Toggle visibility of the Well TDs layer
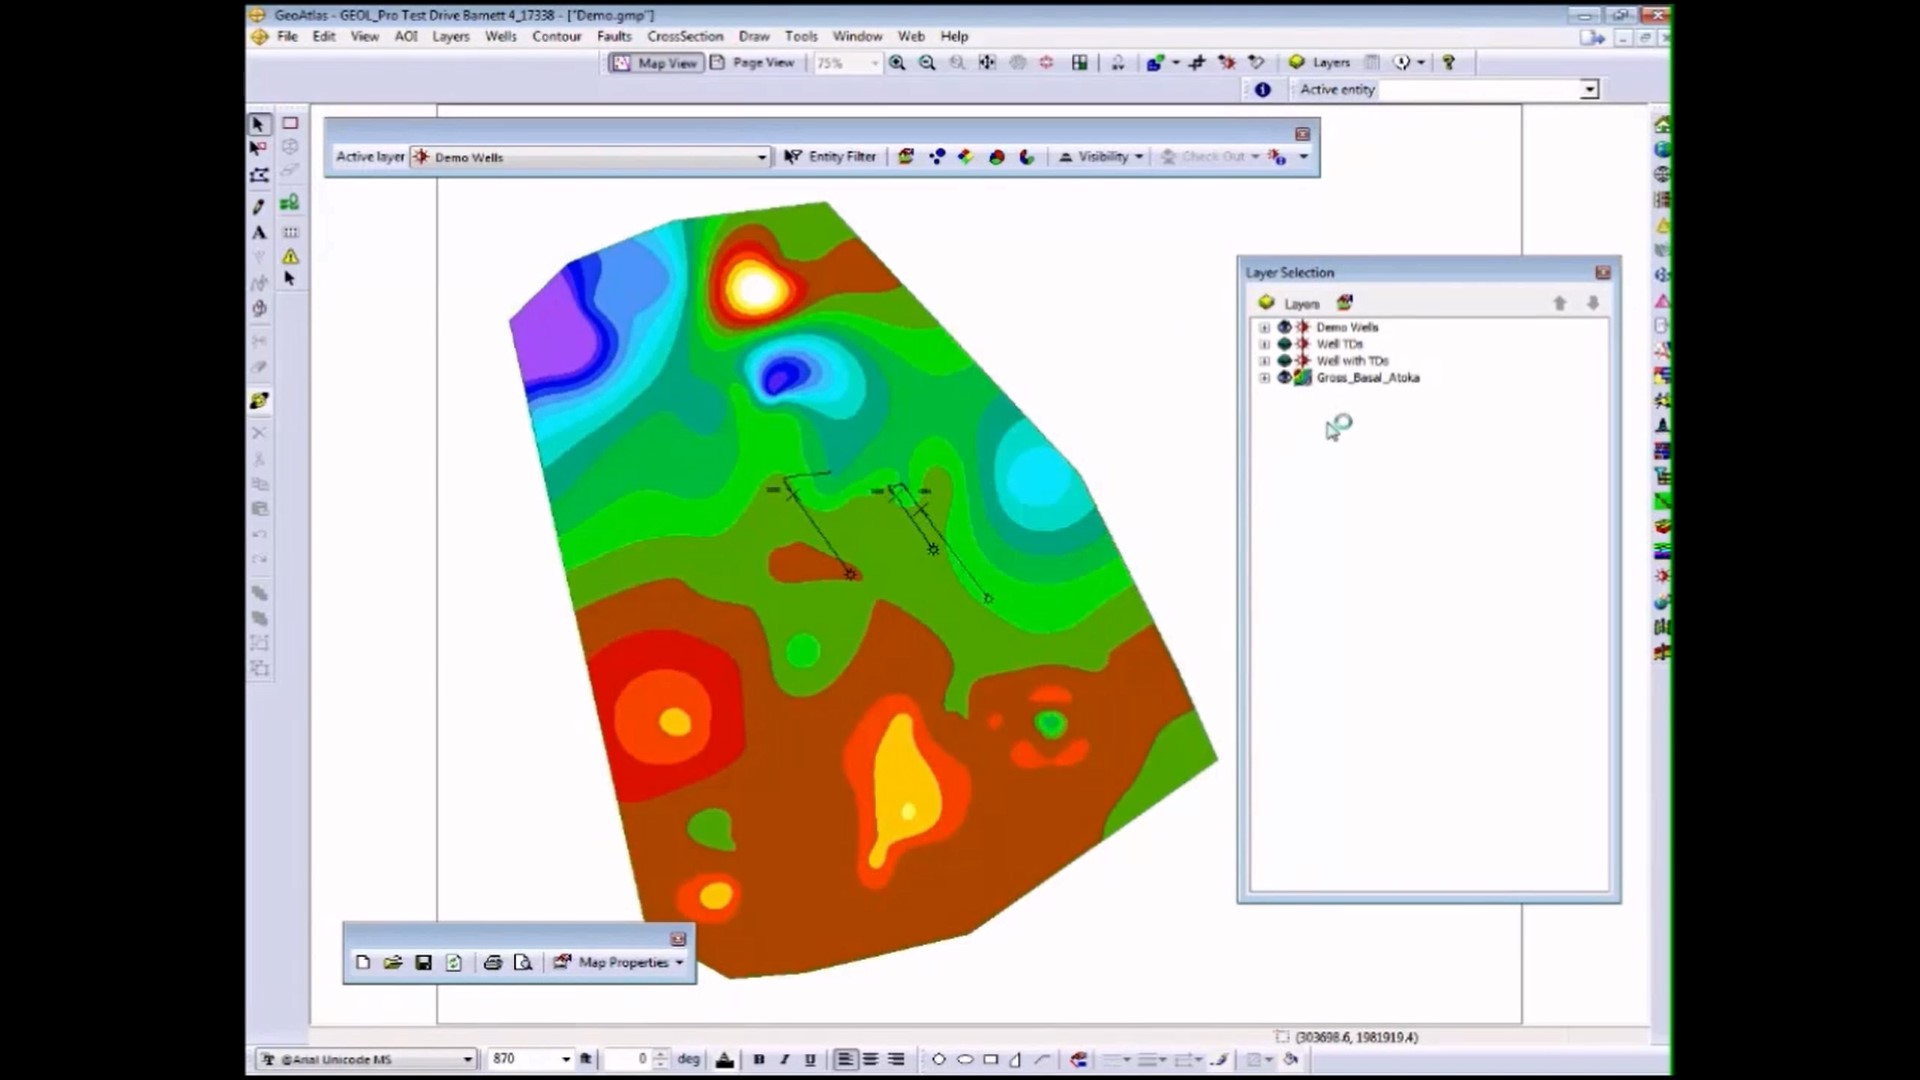This screenshot has height=1080, width=1920. [1284, 343]
